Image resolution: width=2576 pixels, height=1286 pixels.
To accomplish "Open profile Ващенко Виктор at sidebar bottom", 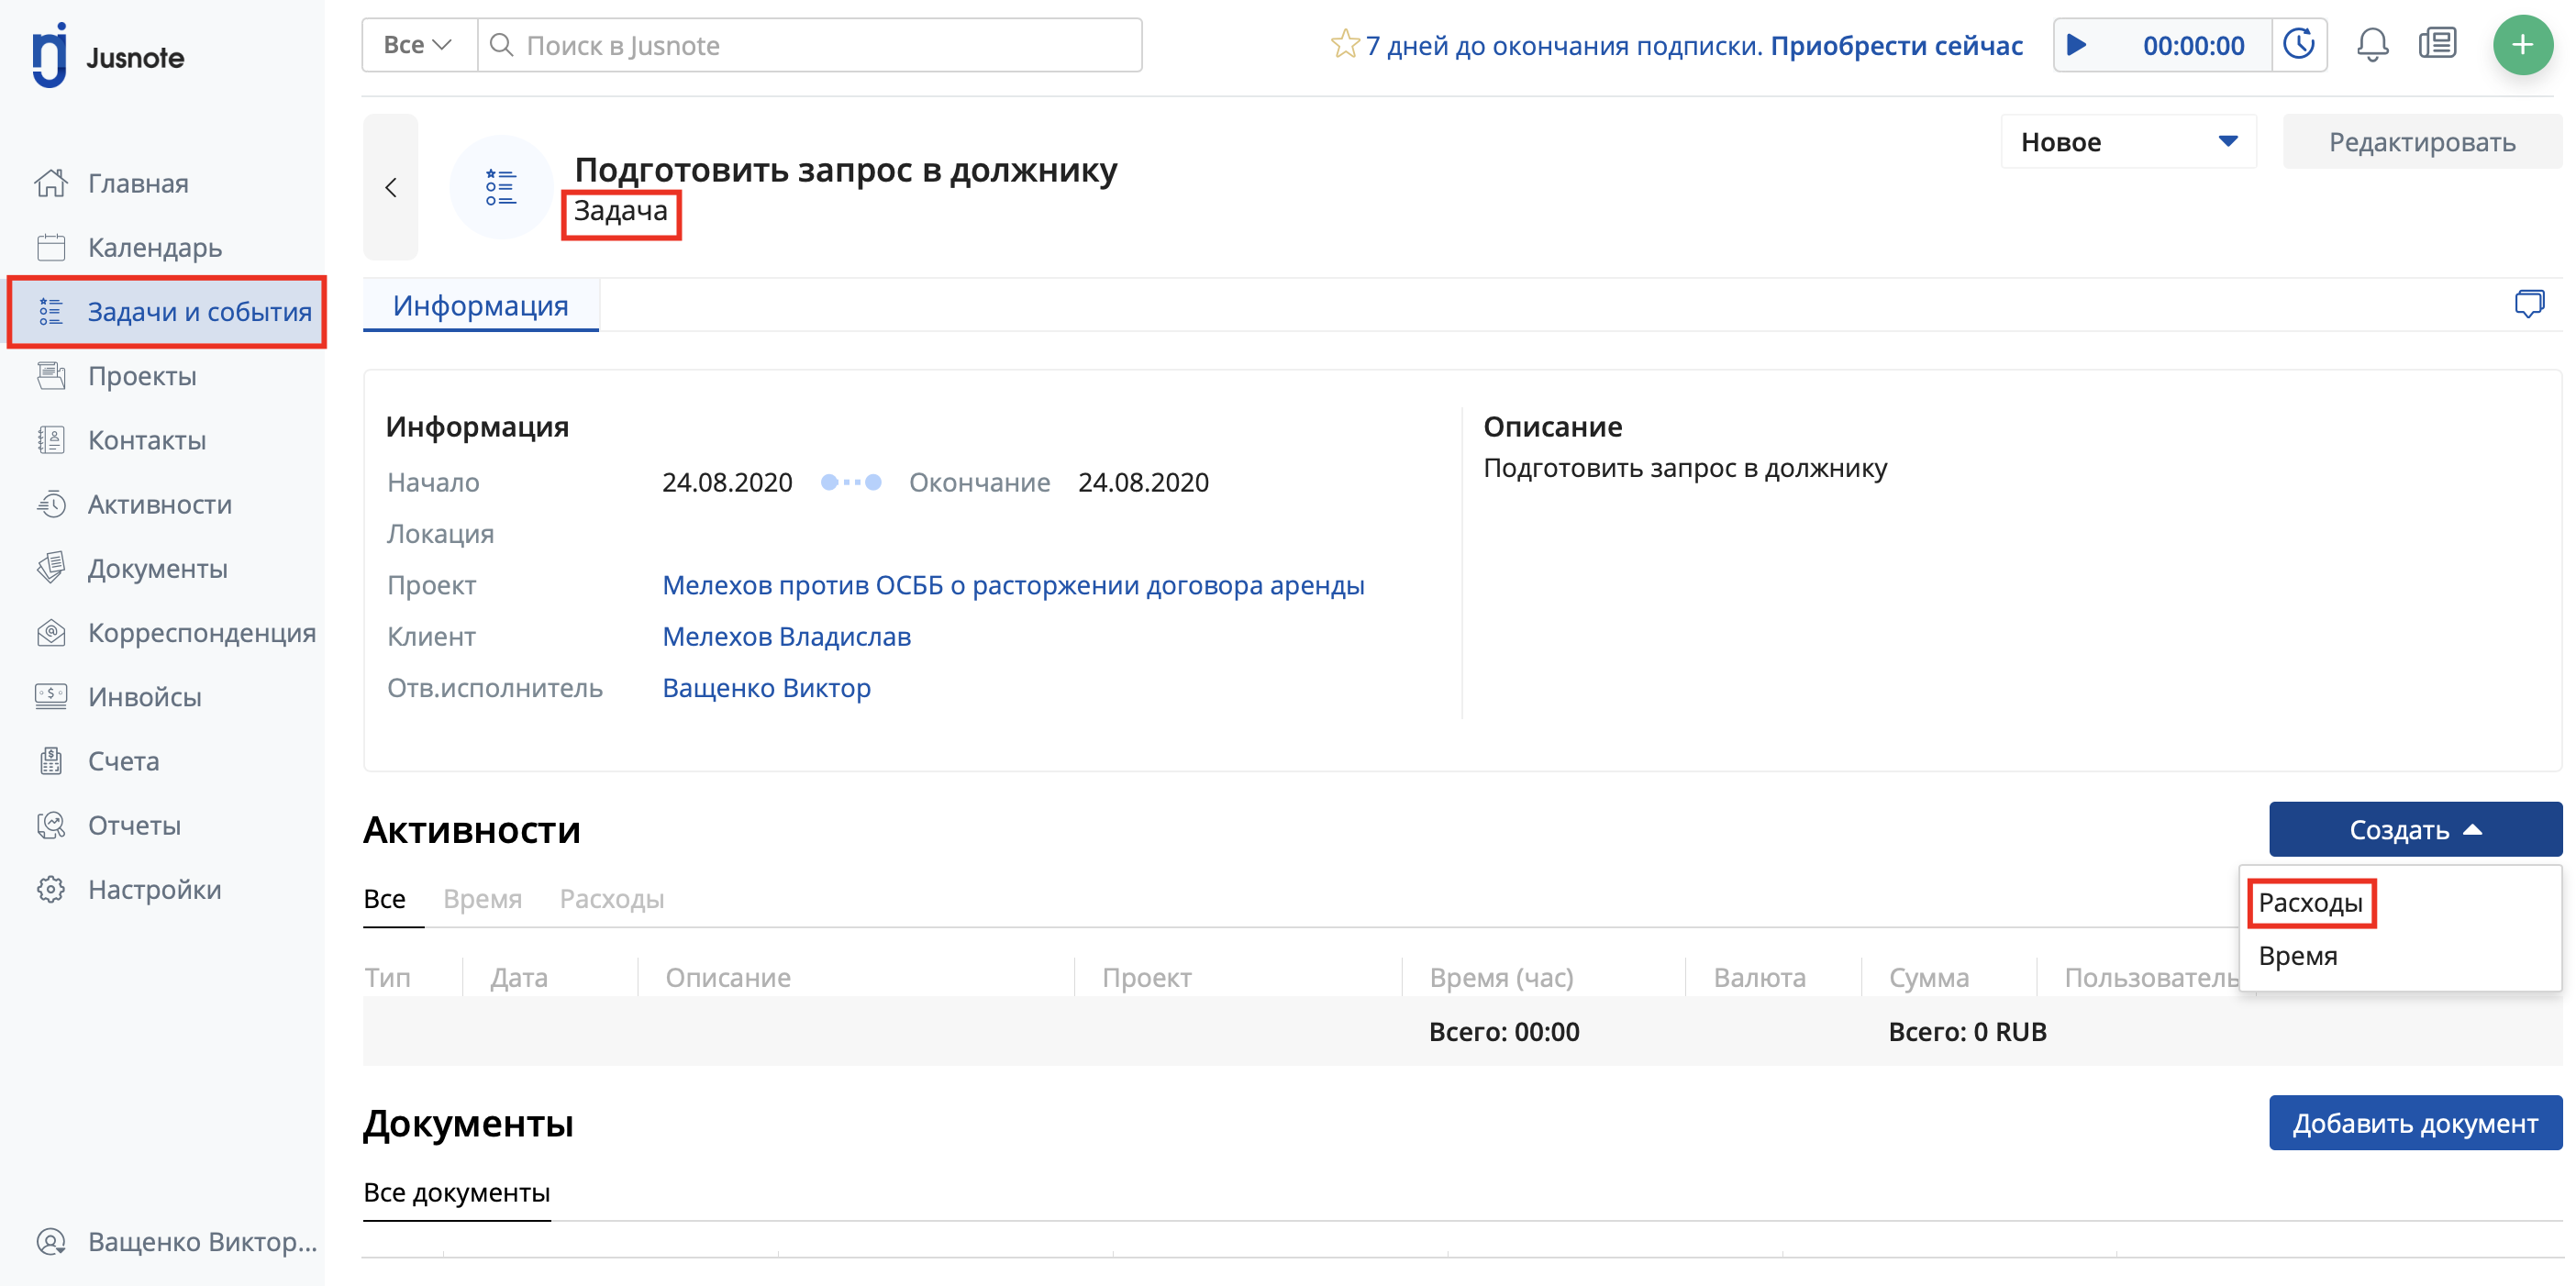I will [202, 1240].
